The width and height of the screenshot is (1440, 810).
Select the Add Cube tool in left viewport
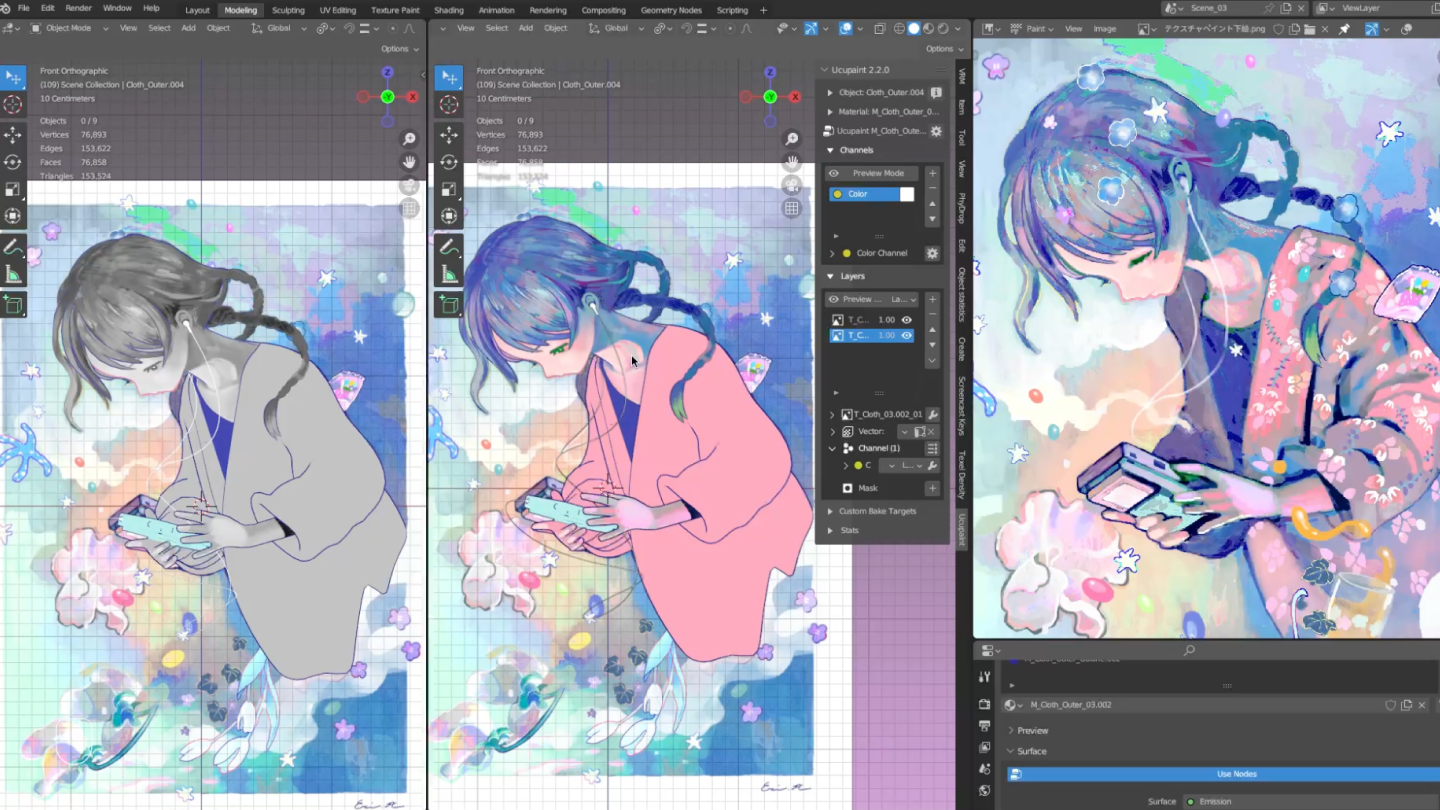coord(13,304)
